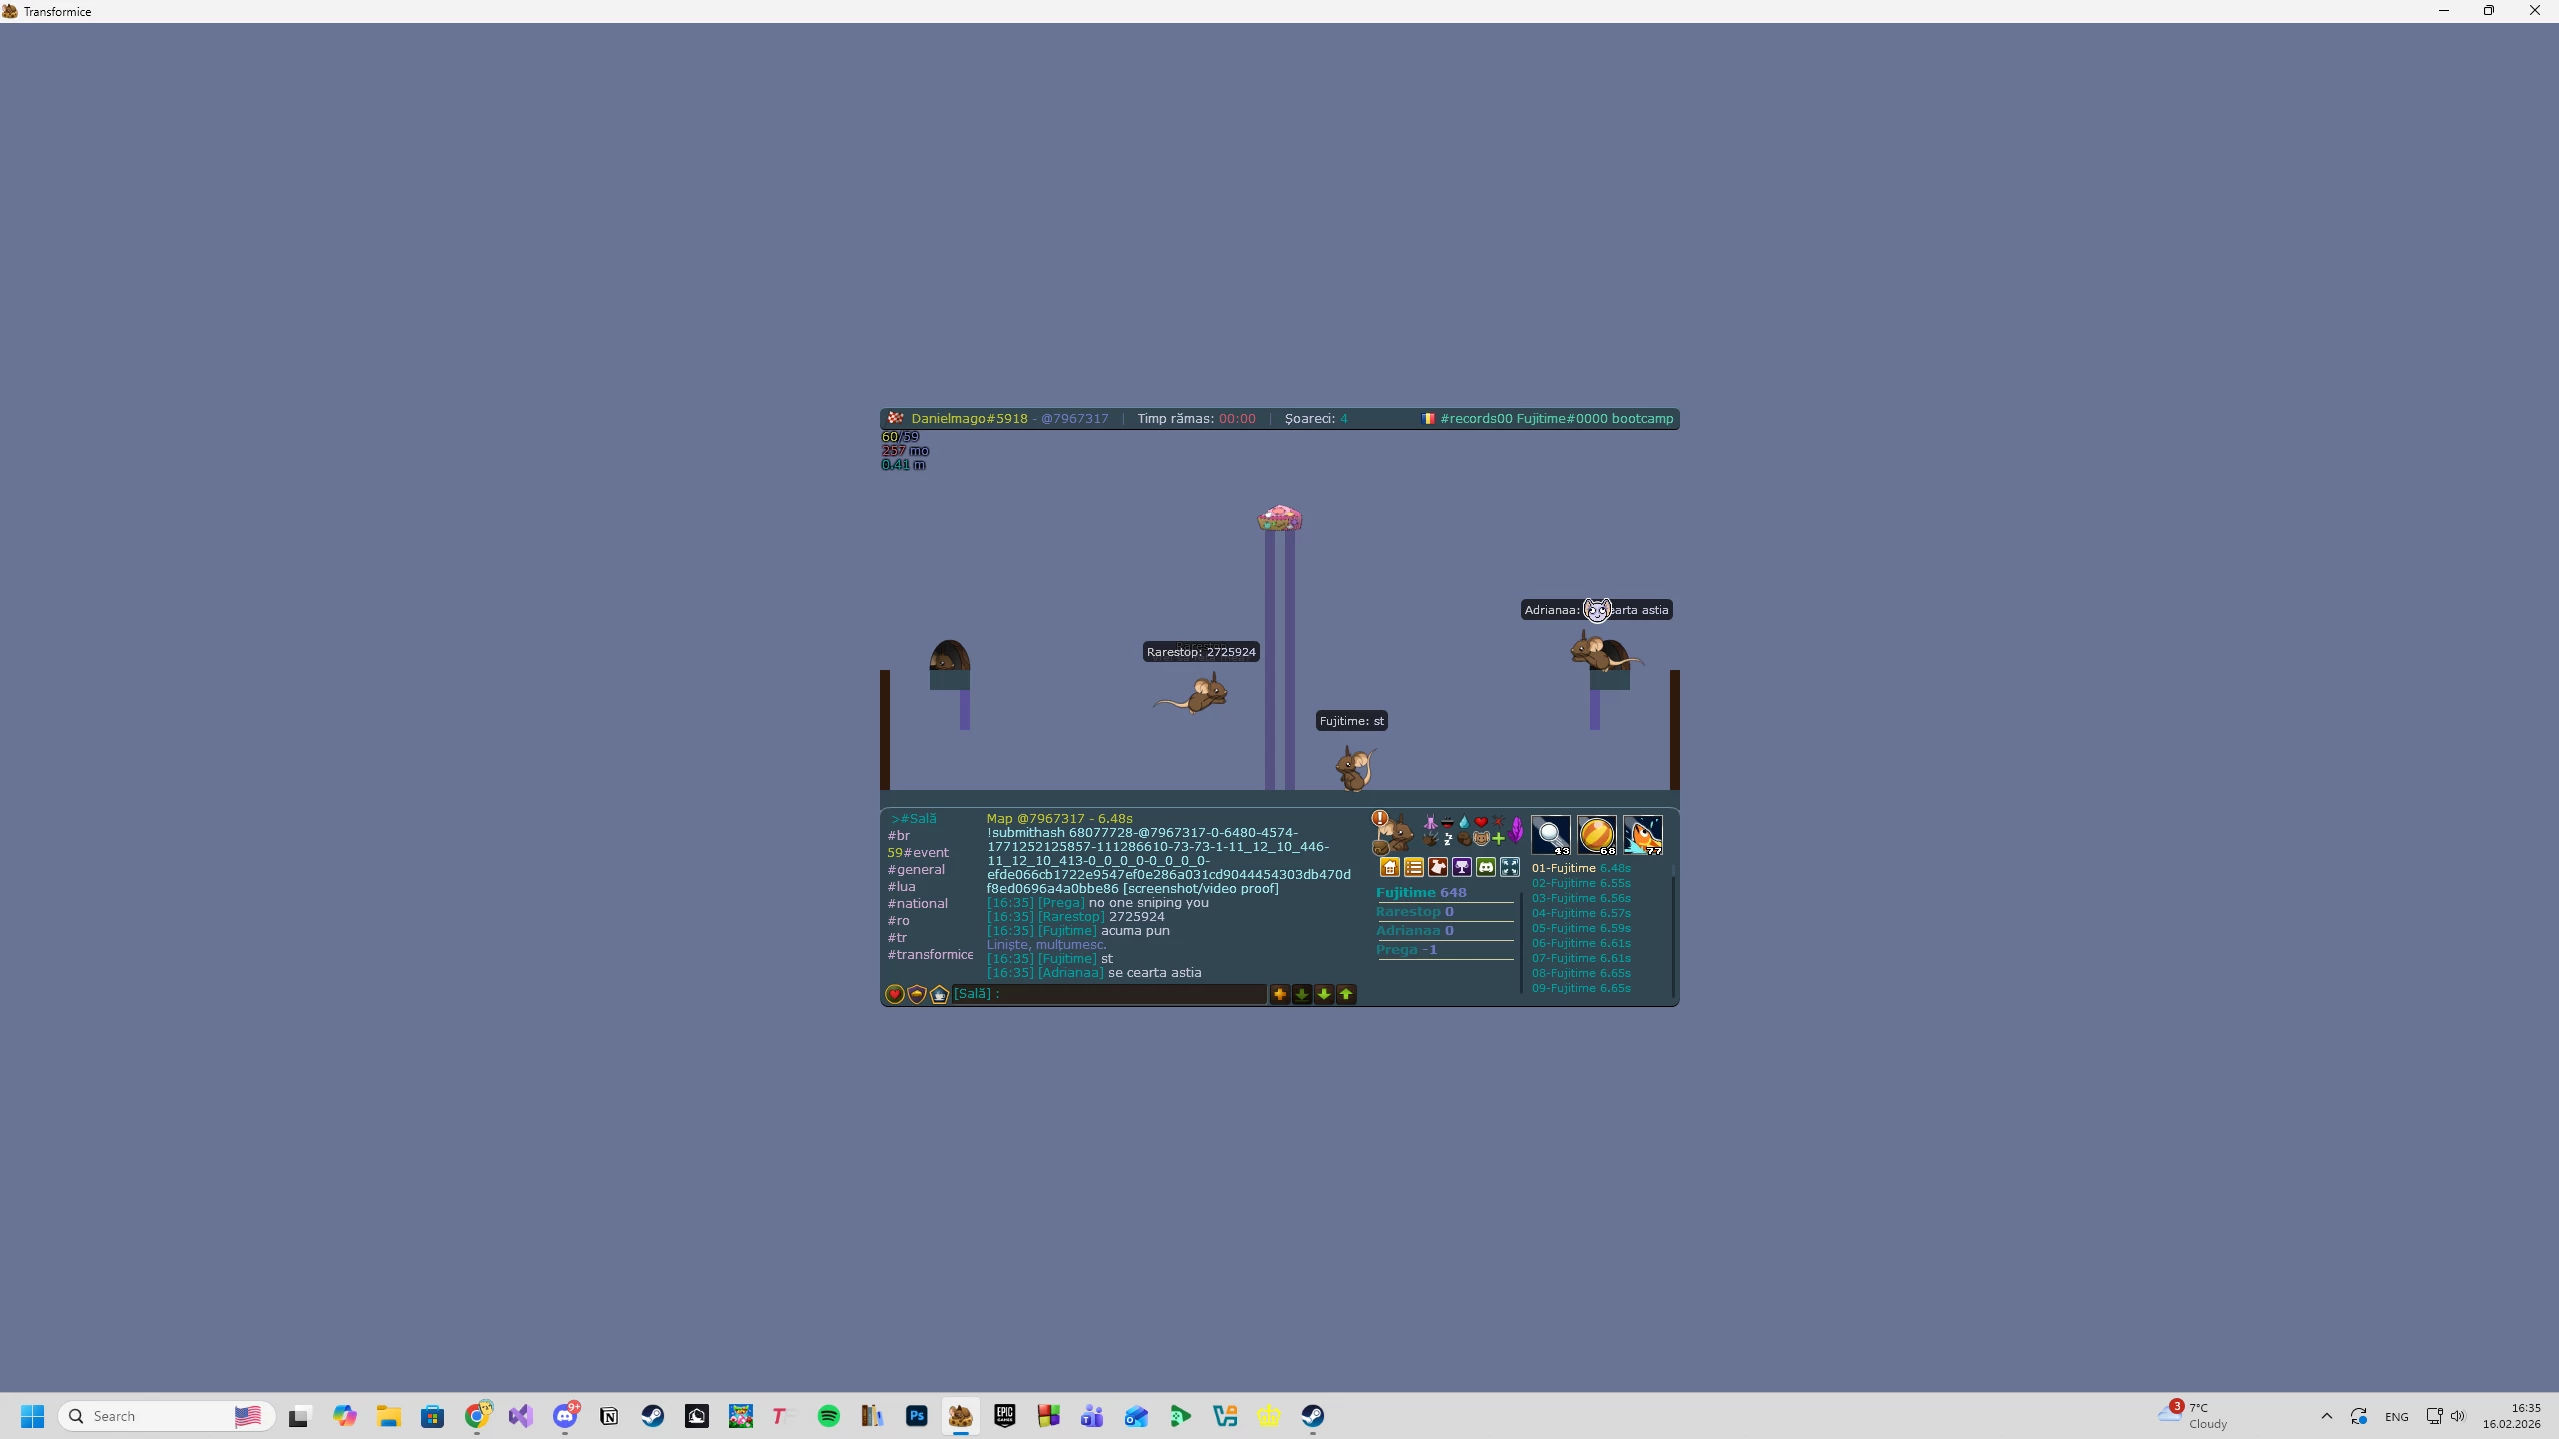This screenshot has height=1439, width=2559.
Task: Click the laughing mouth emote icon
Action: [x=1447, y=822]
